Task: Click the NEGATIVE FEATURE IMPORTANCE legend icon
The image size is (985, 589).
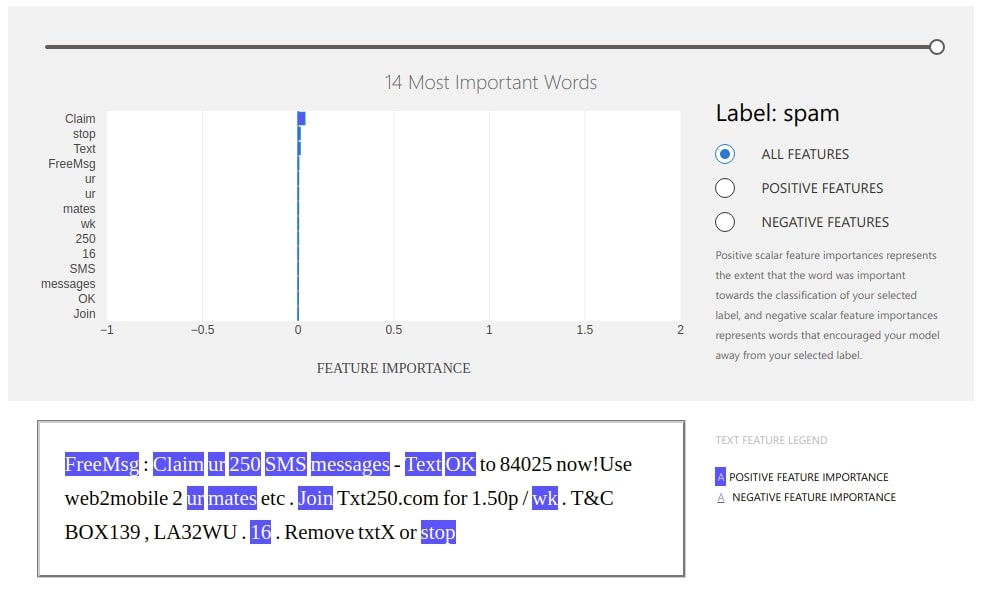Action: click(721, 496)
